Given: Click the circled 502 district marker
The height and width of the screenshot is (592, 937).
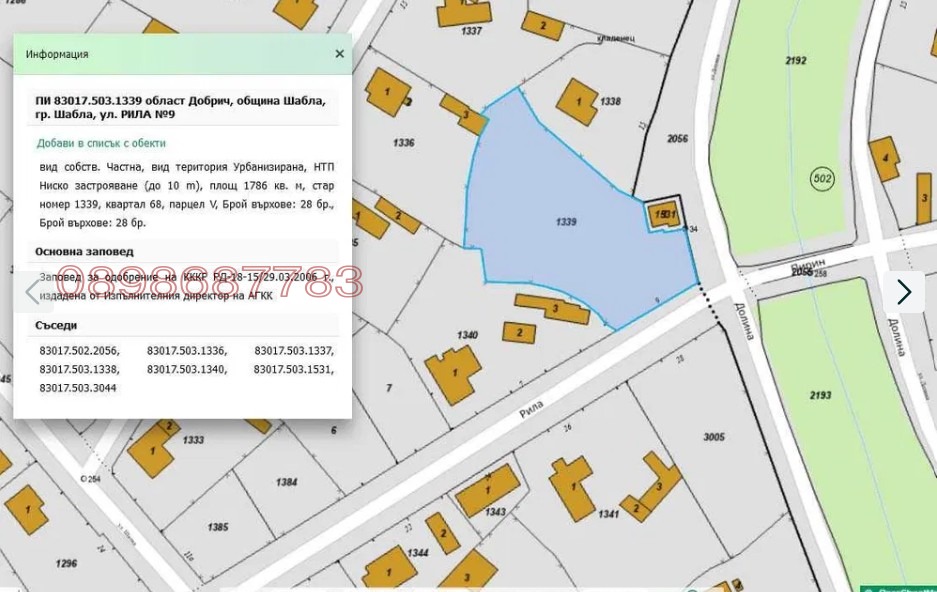Looking at the screenshot, I should point(822,178).
